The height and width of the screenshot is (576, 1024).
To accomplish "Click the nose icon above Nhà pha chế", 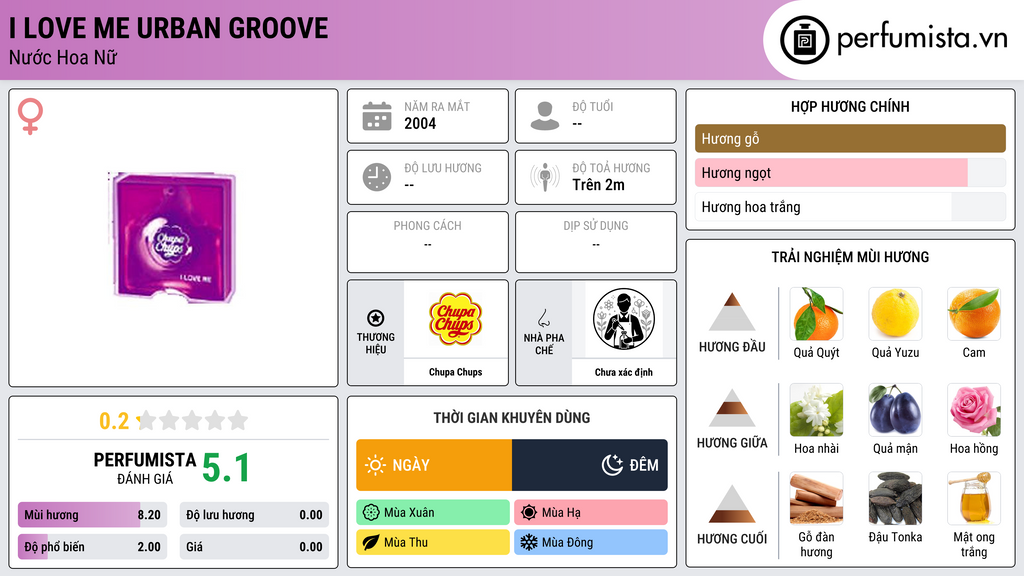I will [543, 318].
